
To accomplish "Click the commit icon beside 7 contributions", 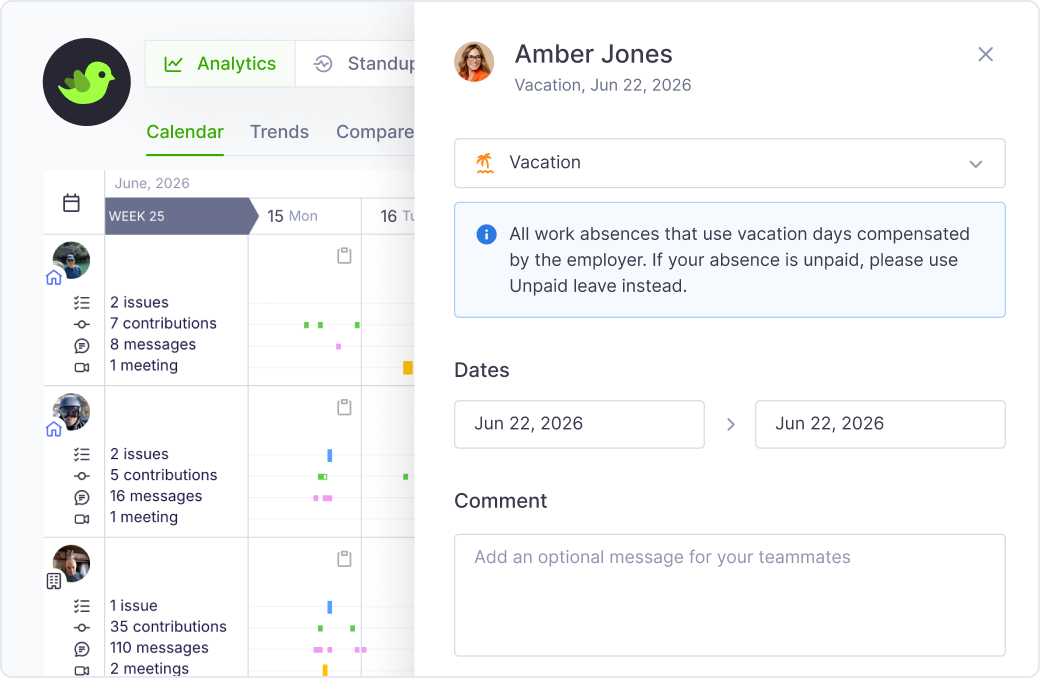I will coord(82,324).
